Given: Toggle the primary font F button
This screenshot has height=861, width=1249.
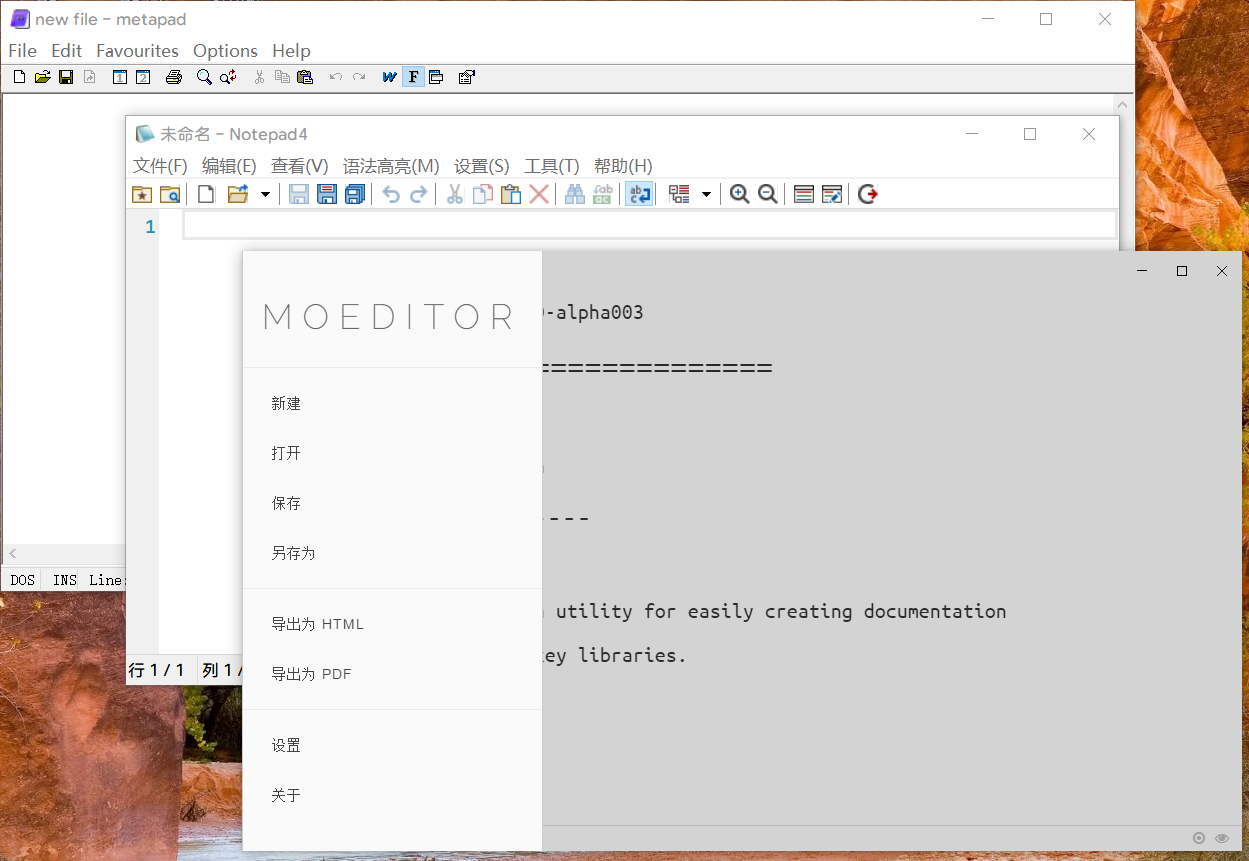Looking at the screenshot, I should click(413, 77).
